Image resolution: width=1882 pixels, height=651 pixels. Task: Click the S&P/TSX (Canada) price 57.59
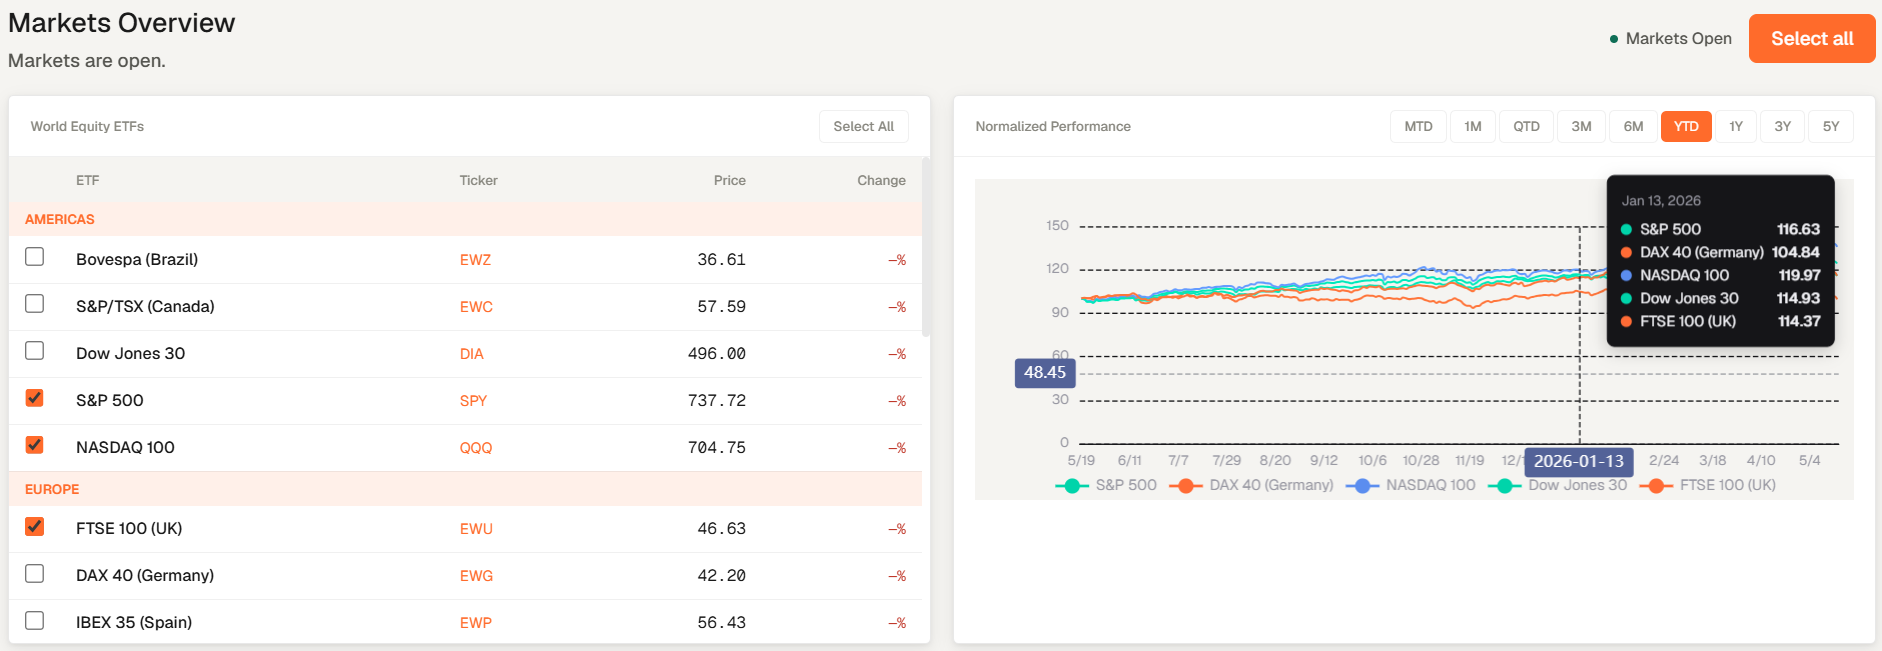[x=722, y=307]
